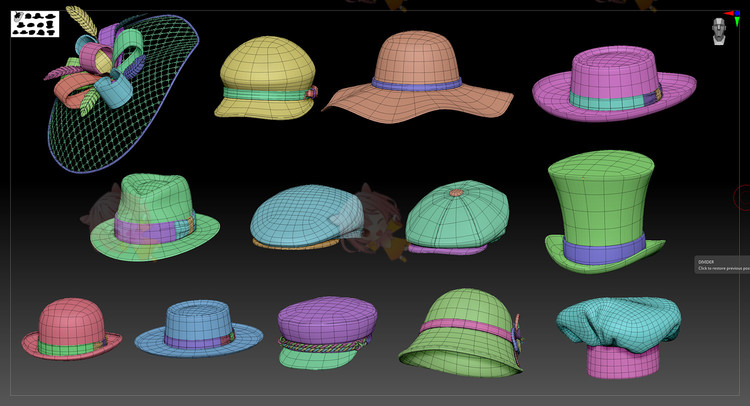This screenshot has height=406, width=750.
Task: Open the hat silhouettes thumbnail preview
Action: 35,23
